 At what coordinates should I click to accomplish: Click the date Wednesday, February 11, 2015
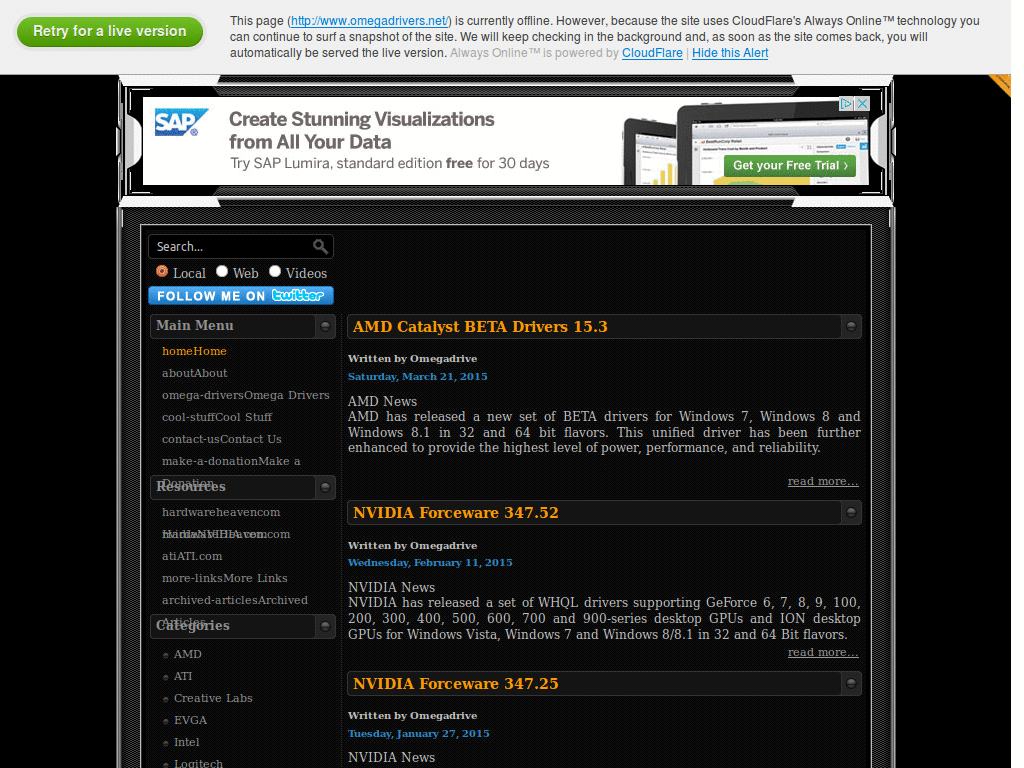[x=430, y=562]
